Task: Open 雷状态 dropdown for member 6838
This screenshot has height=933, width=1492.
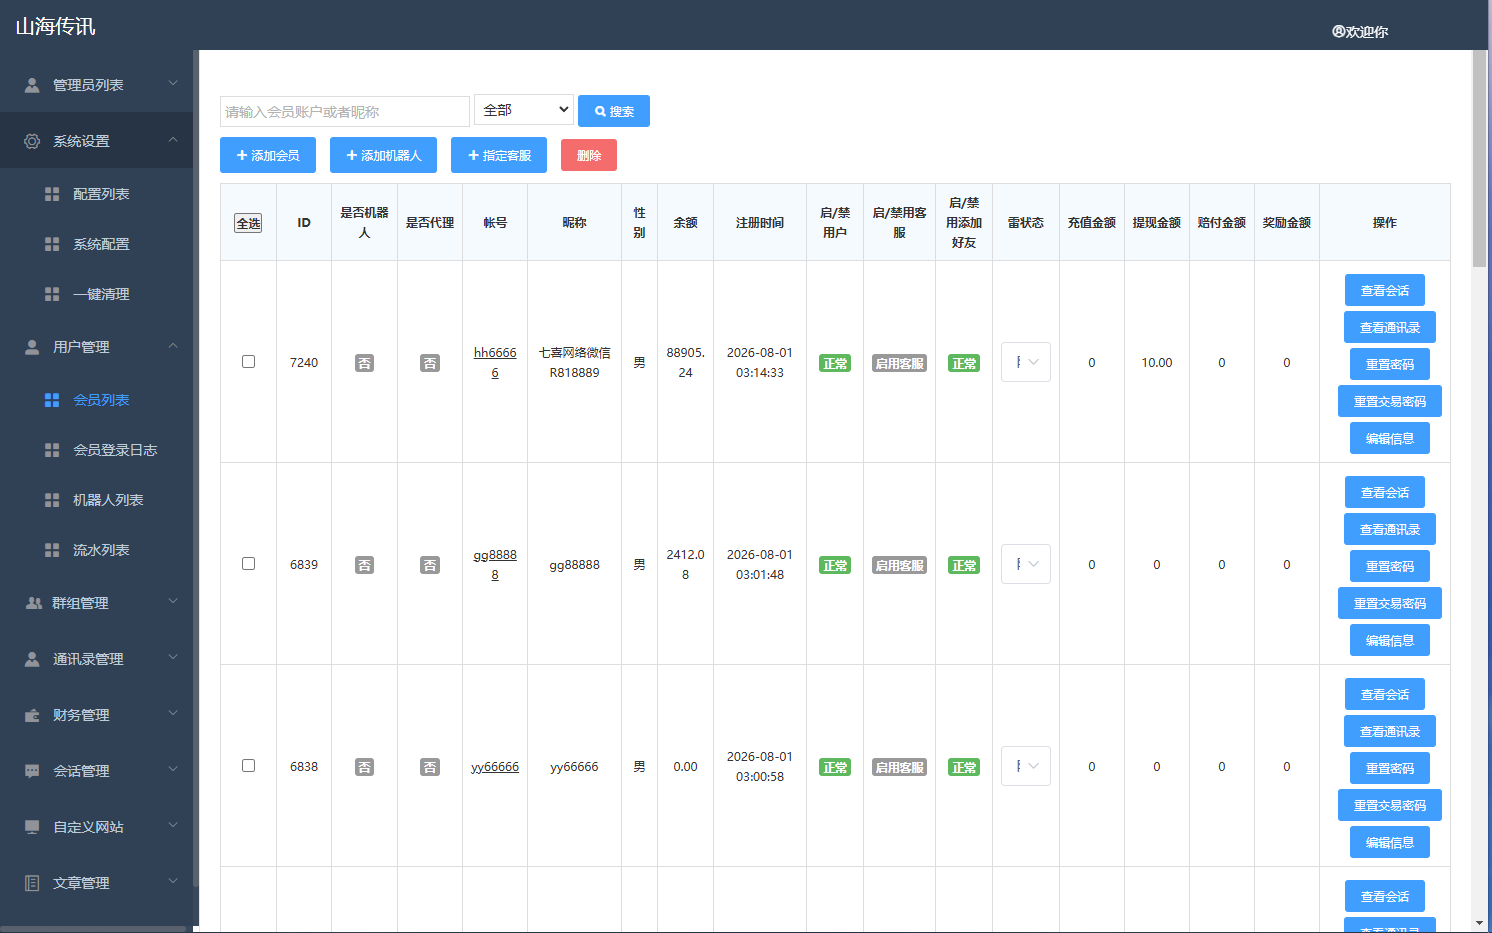Action: pos(1026,766)
